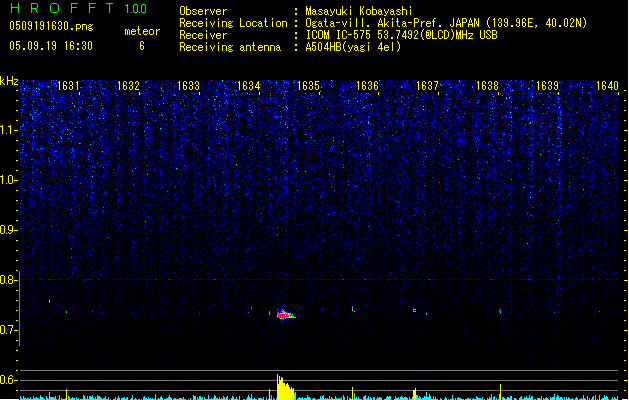
Task: Click the observer name Masayuki Kobayashi
Action: (359, 11)
